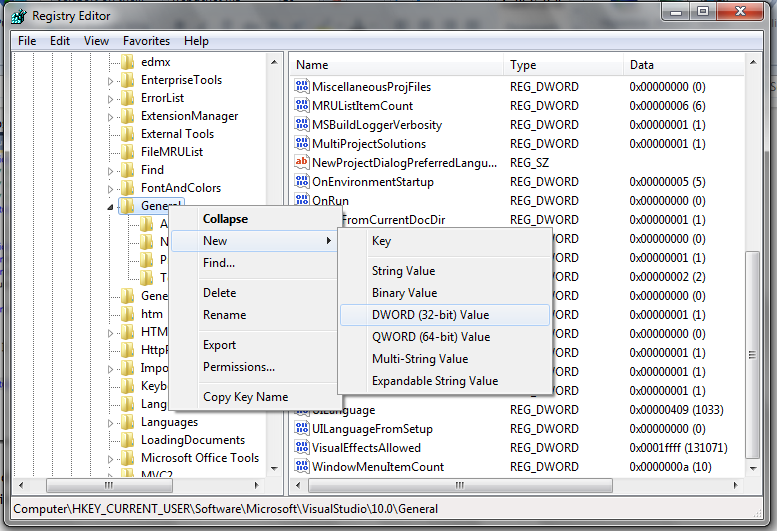Expand the Languages tree node
This screenshot has height=531, width=777.
[x=111, y=423]
